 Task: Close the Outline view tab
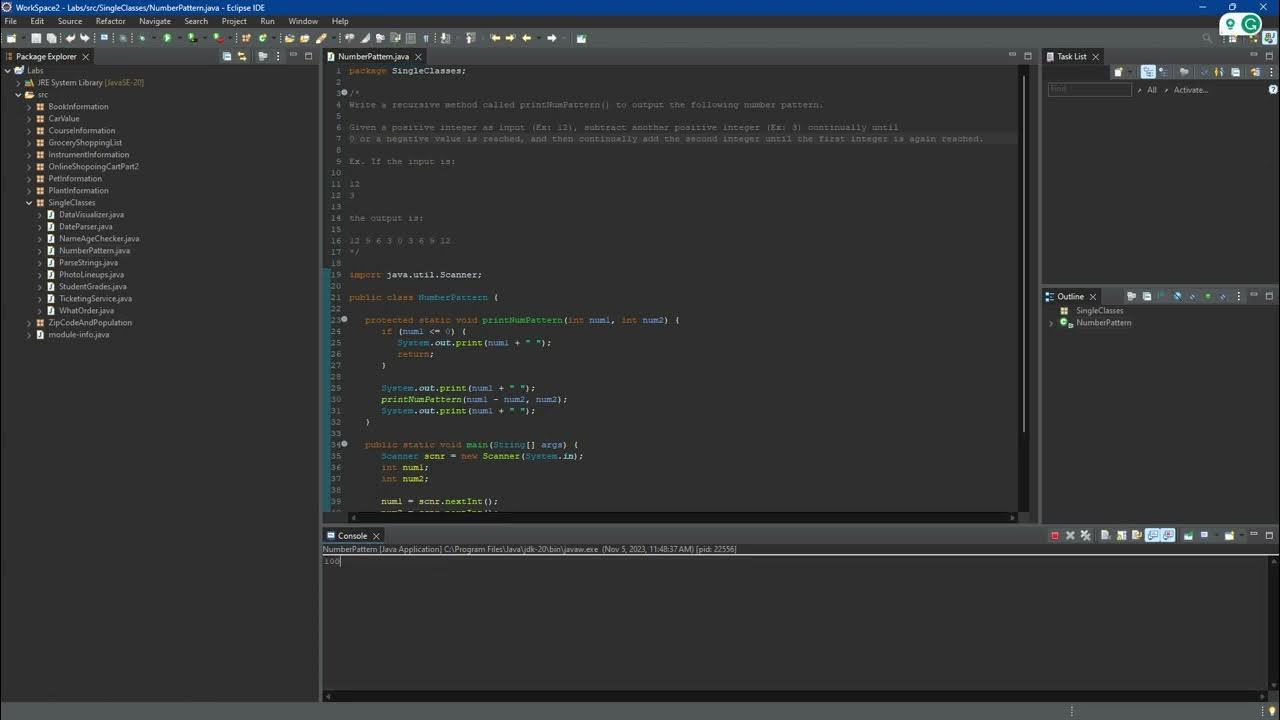click(x=1093, y=297)
